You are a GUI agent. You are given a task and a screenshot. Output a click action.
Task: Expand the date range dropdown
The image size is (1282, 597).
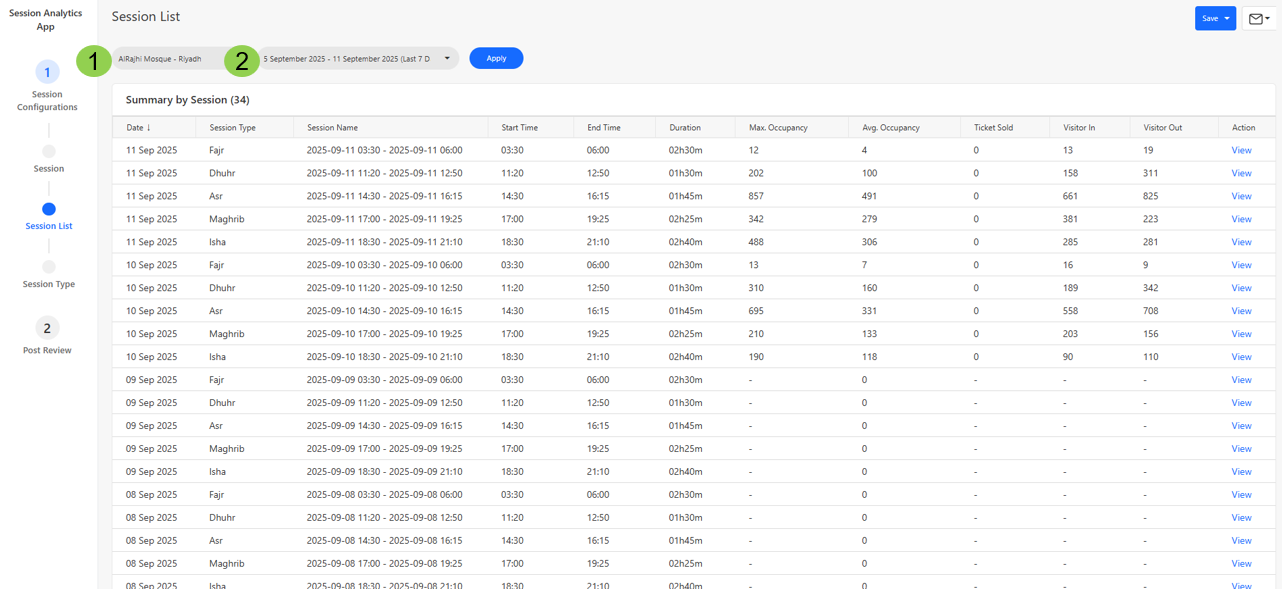point(447,59)
